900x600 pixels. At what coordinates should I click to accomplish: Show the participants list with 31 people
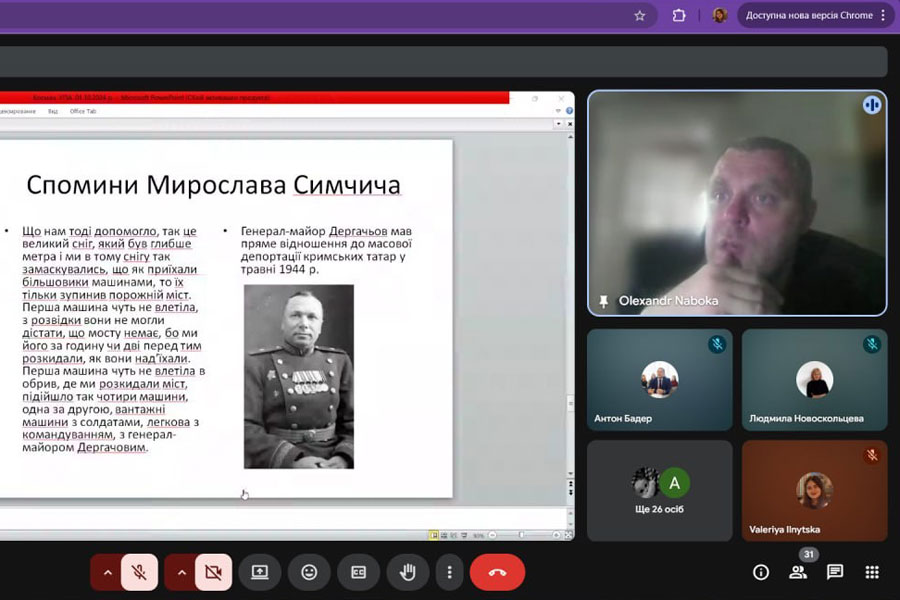click(798, 572)
